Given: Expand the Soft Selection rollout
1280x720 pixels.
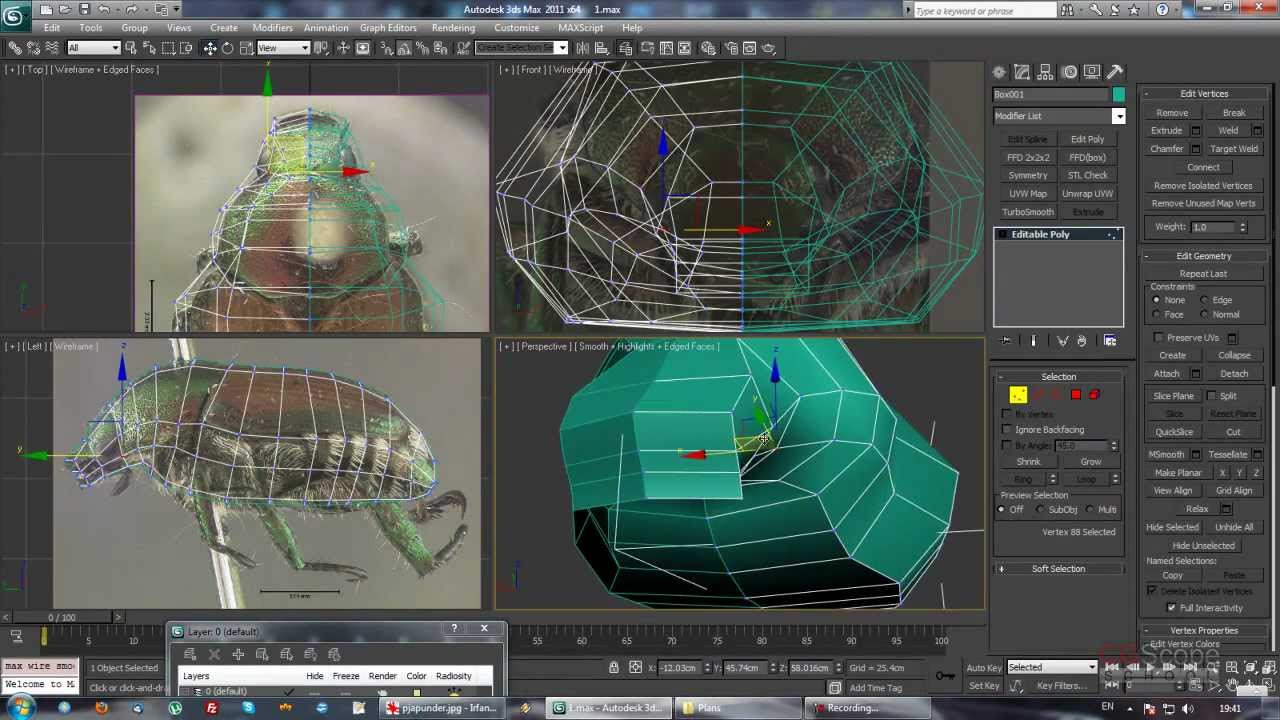Looking at the screenshot, I should (1058, 569).
